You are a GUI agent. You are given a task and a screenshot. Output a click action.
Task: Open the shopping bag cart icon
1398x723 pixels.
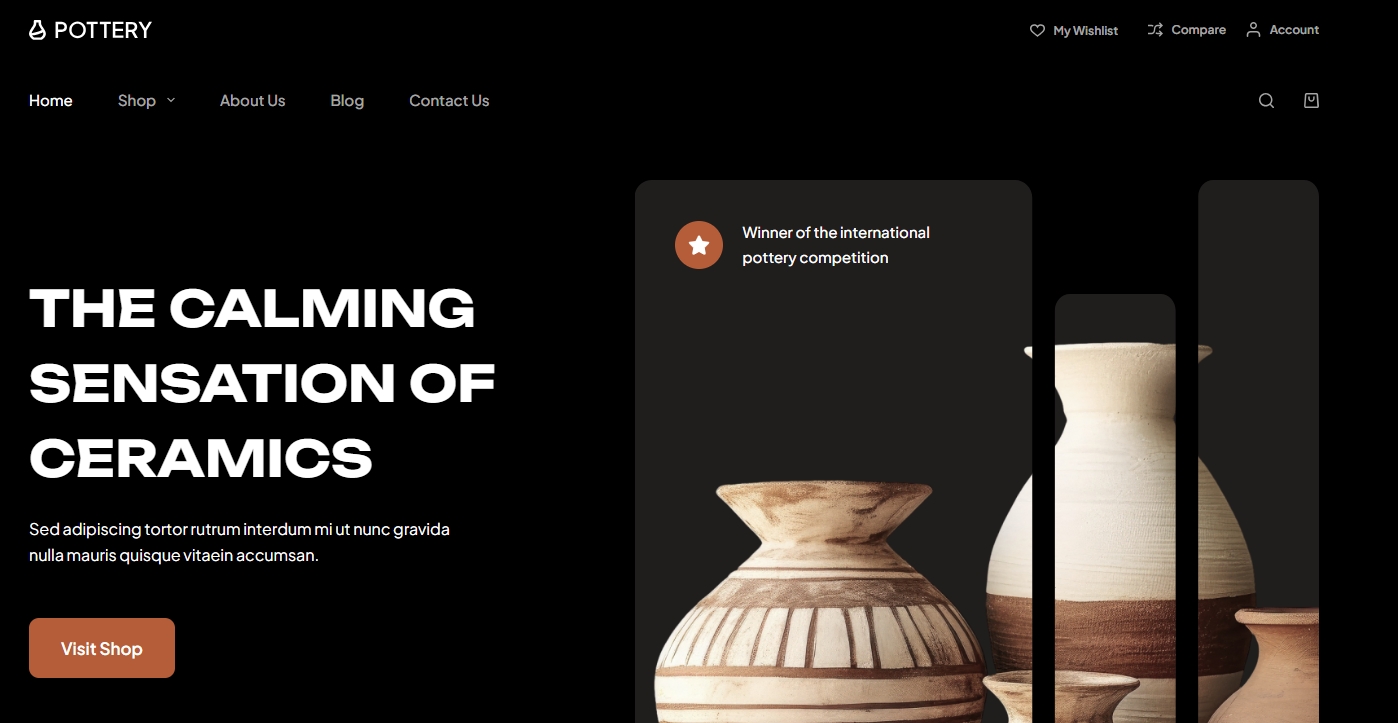1311,100
